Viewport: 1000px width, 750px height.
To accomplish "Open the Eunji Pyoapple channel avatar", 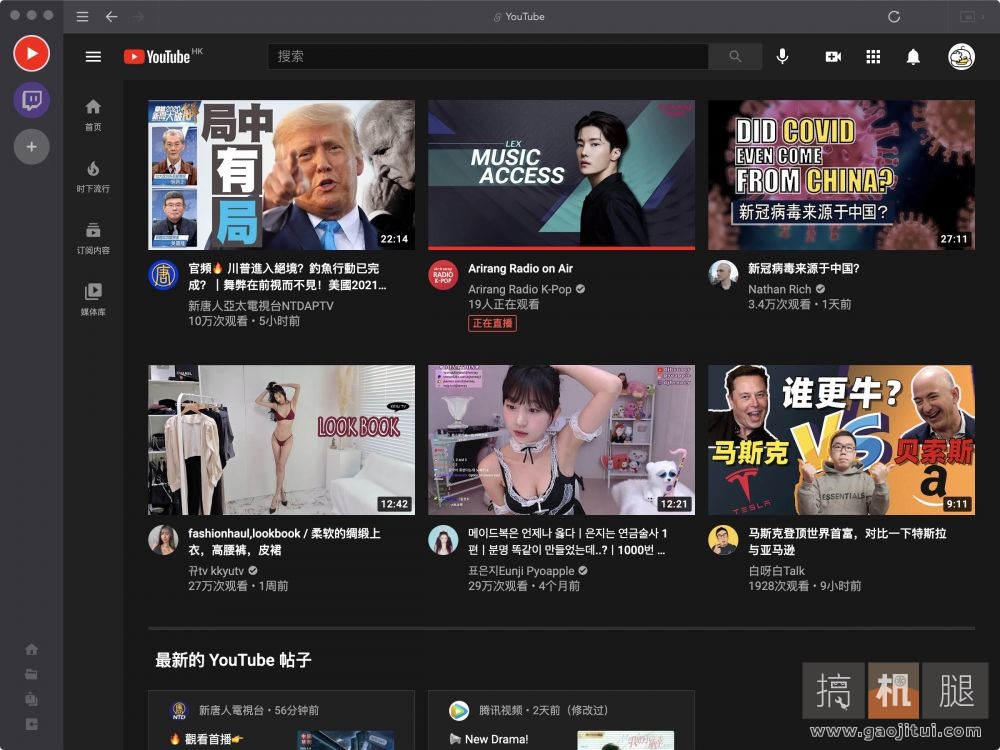I will click(x=443, y=540).
